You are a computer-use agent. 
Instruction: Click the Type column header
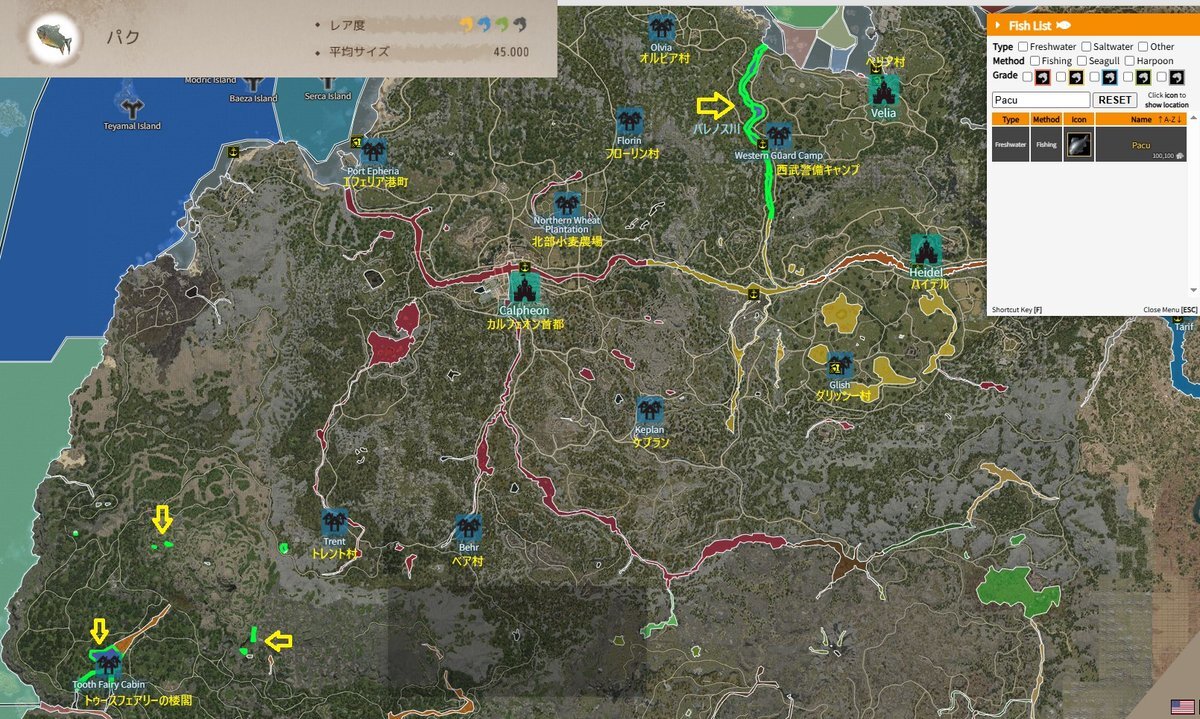1011,119
